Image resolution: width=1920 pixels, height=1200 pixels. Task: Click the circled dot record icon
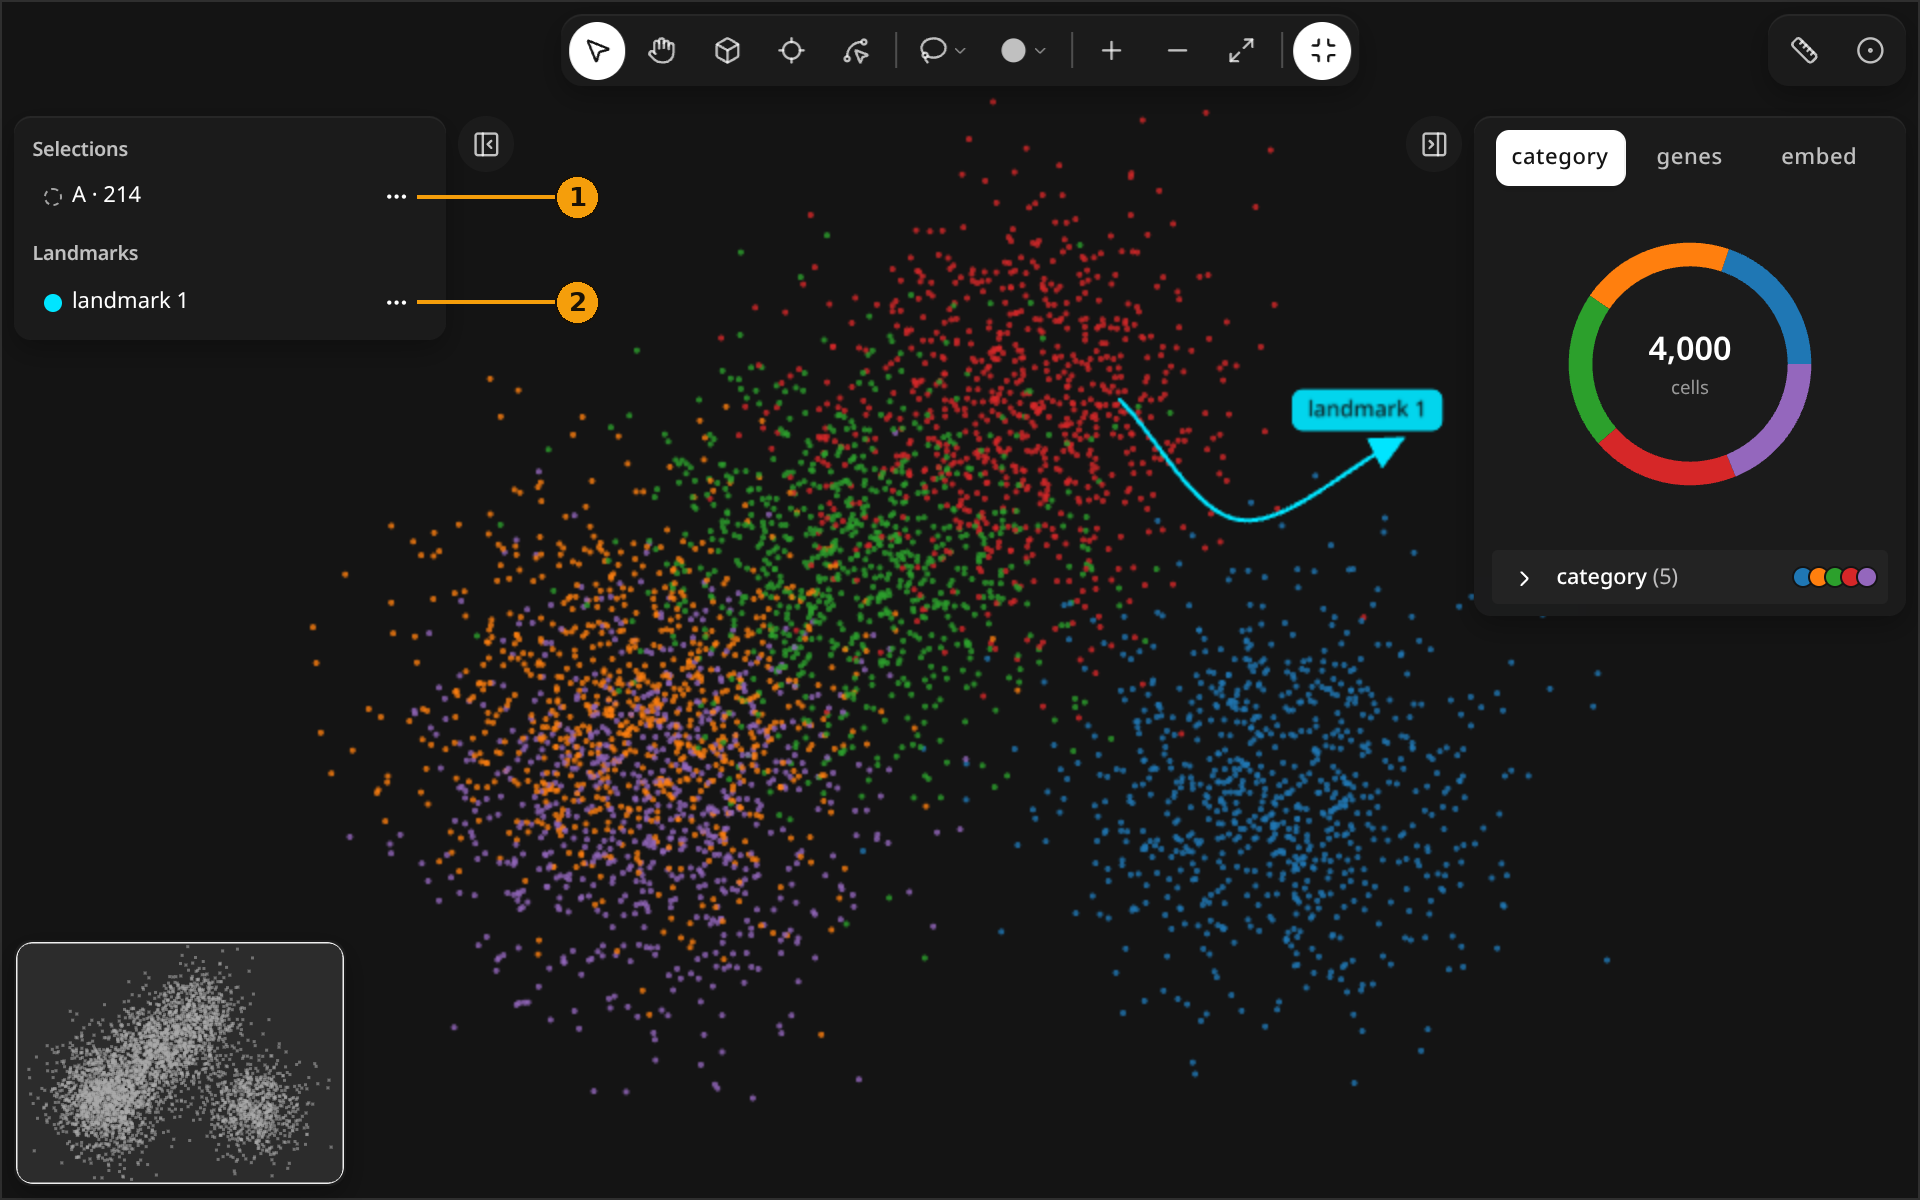[x=1870, y=51]
